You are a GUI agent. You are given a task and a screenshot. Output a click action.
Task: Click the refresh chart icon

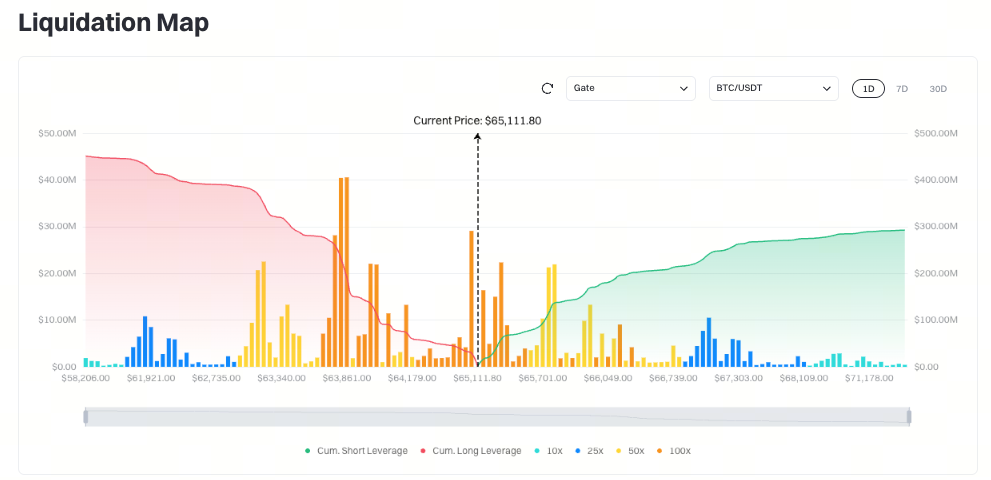pyautogui.click(x=547, y=89)
